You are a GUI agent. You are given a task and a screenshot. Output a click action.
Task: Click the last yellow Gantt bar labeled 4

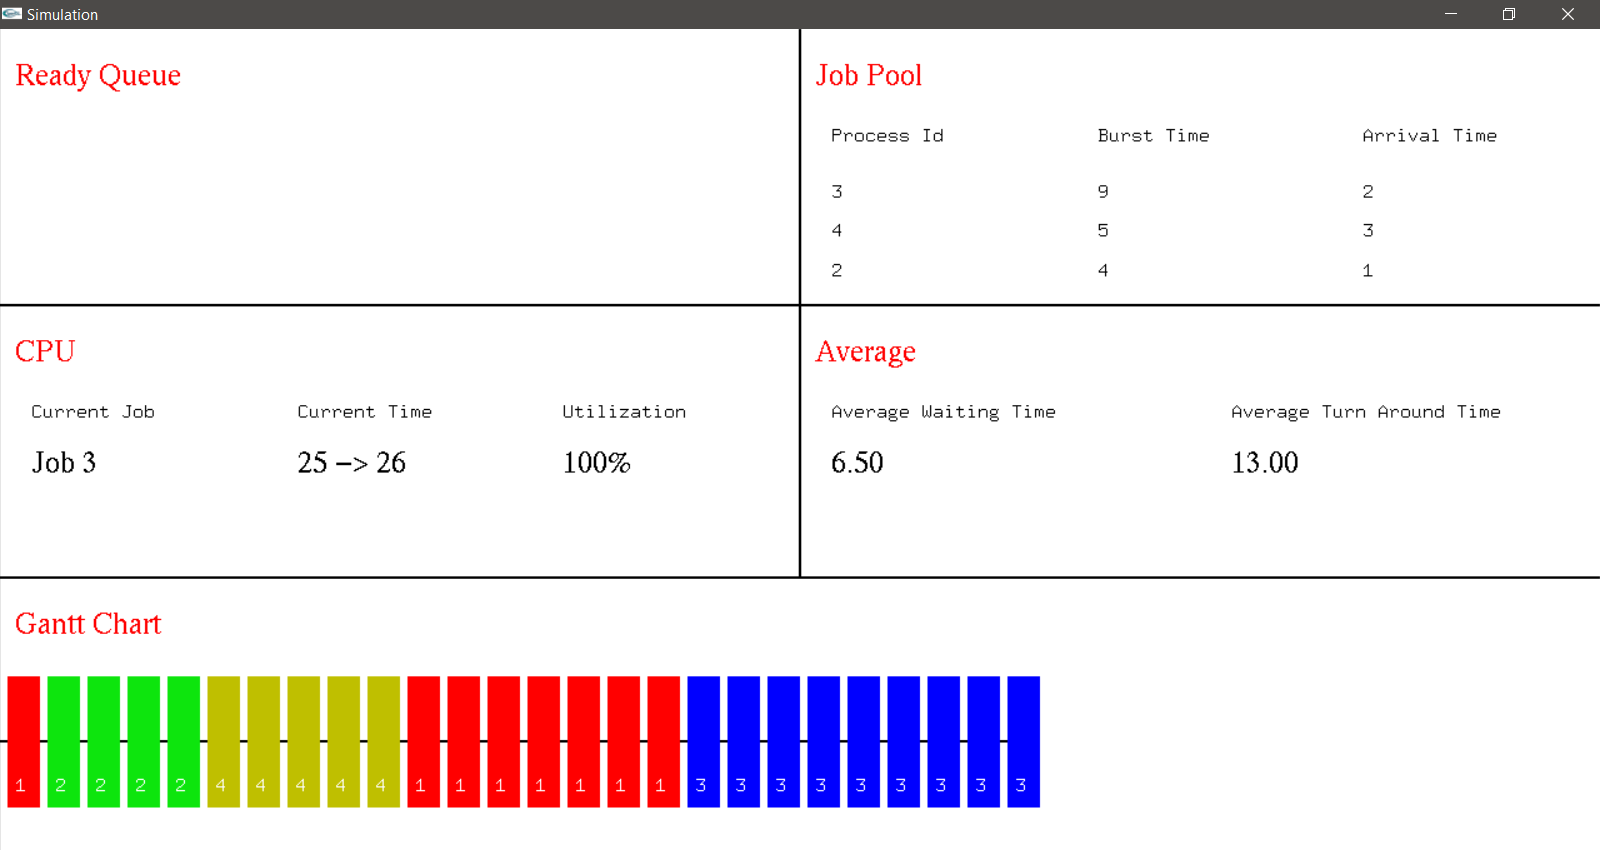(x=384, y=742)
